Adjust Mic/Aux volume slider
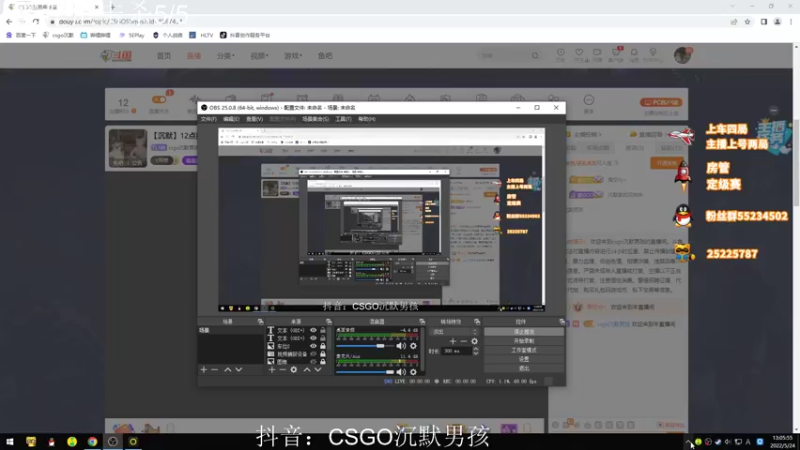Viewport: 800px width, 450px height. tap(365, 372)
